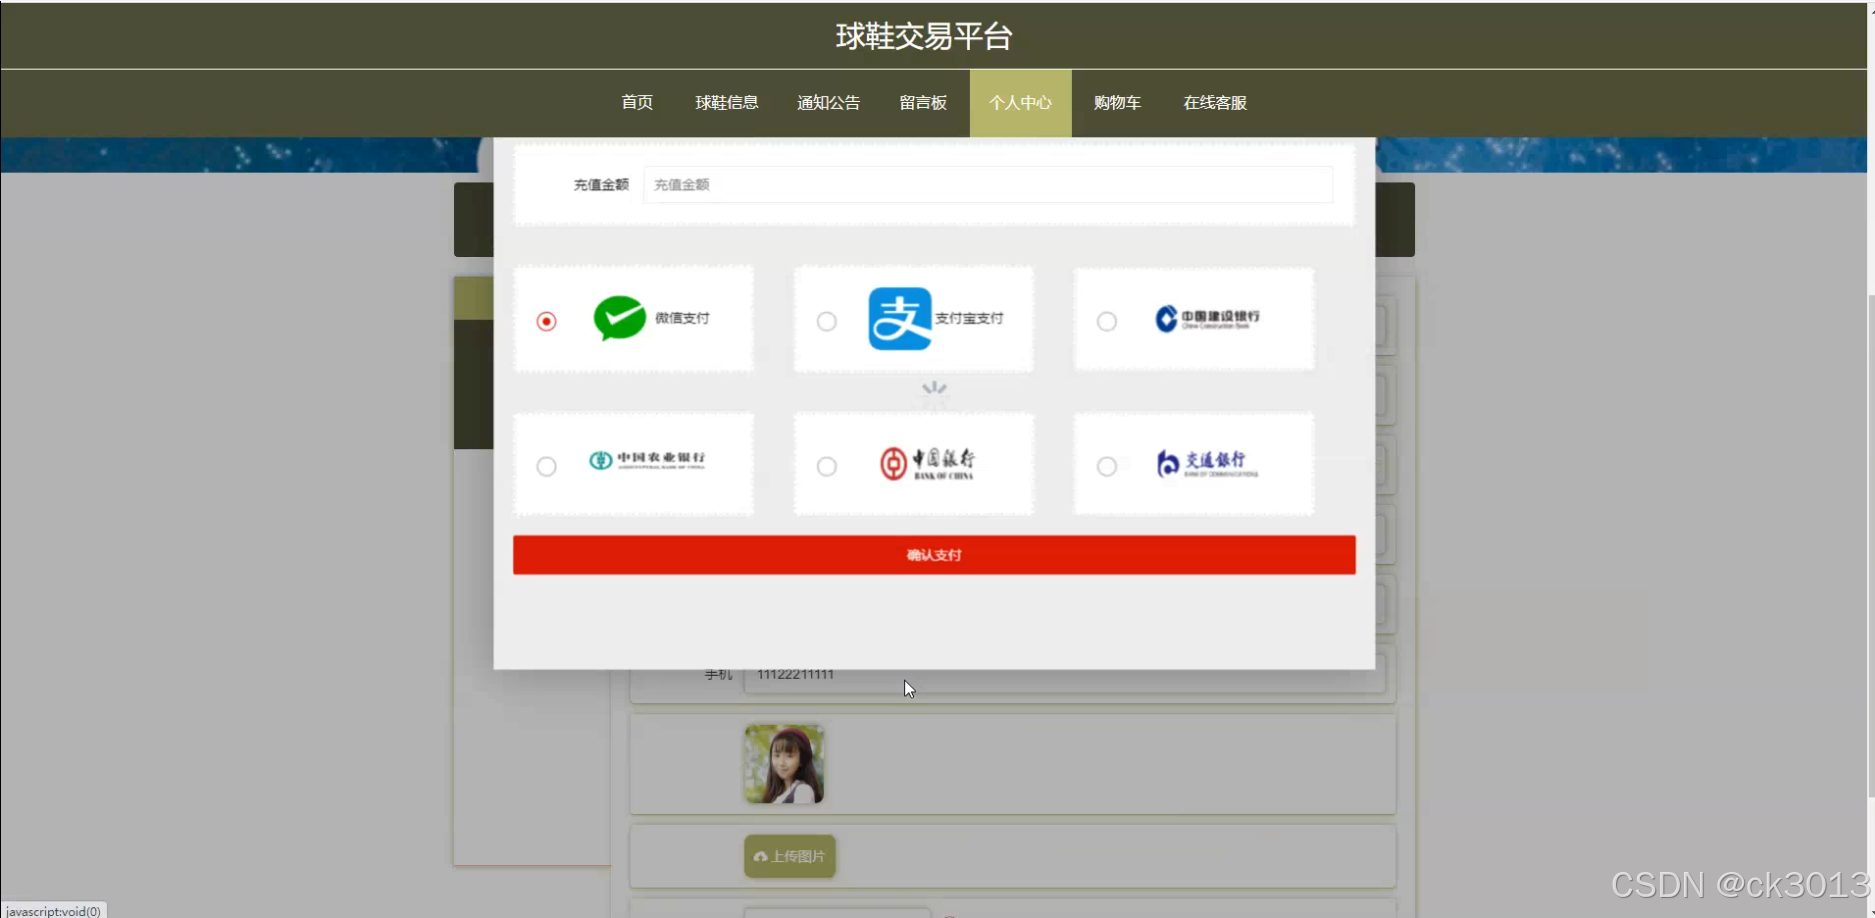
Task: Click the Agricultural Bank of China logo
Action: point(646,460)
